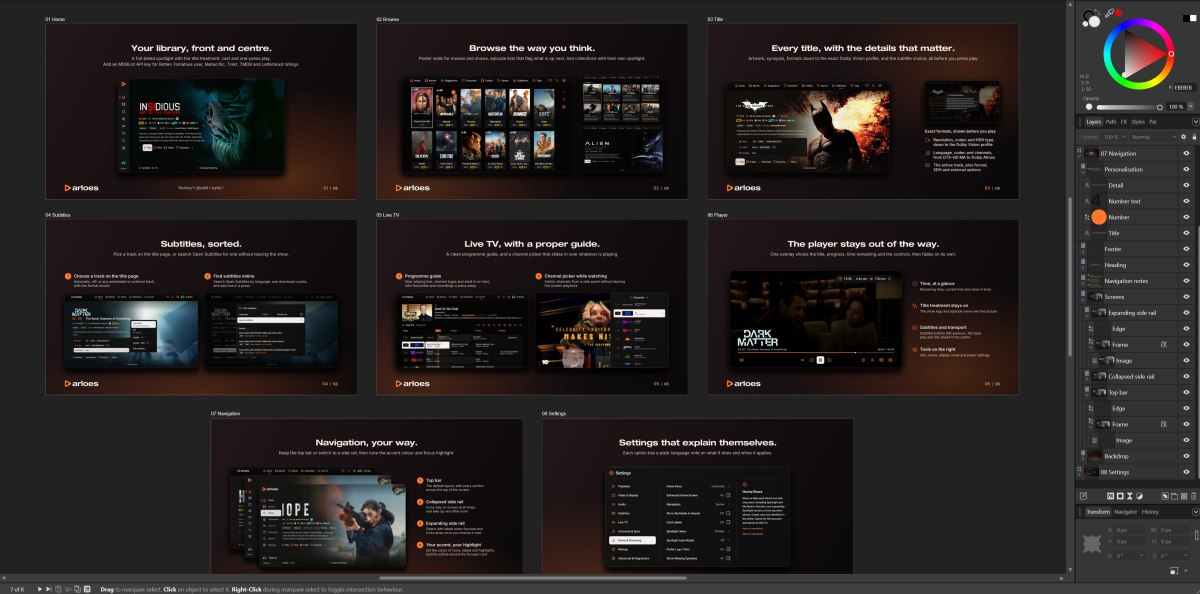Expand the Navigation notes group
1200x594 pixels.
(1083, 284)
